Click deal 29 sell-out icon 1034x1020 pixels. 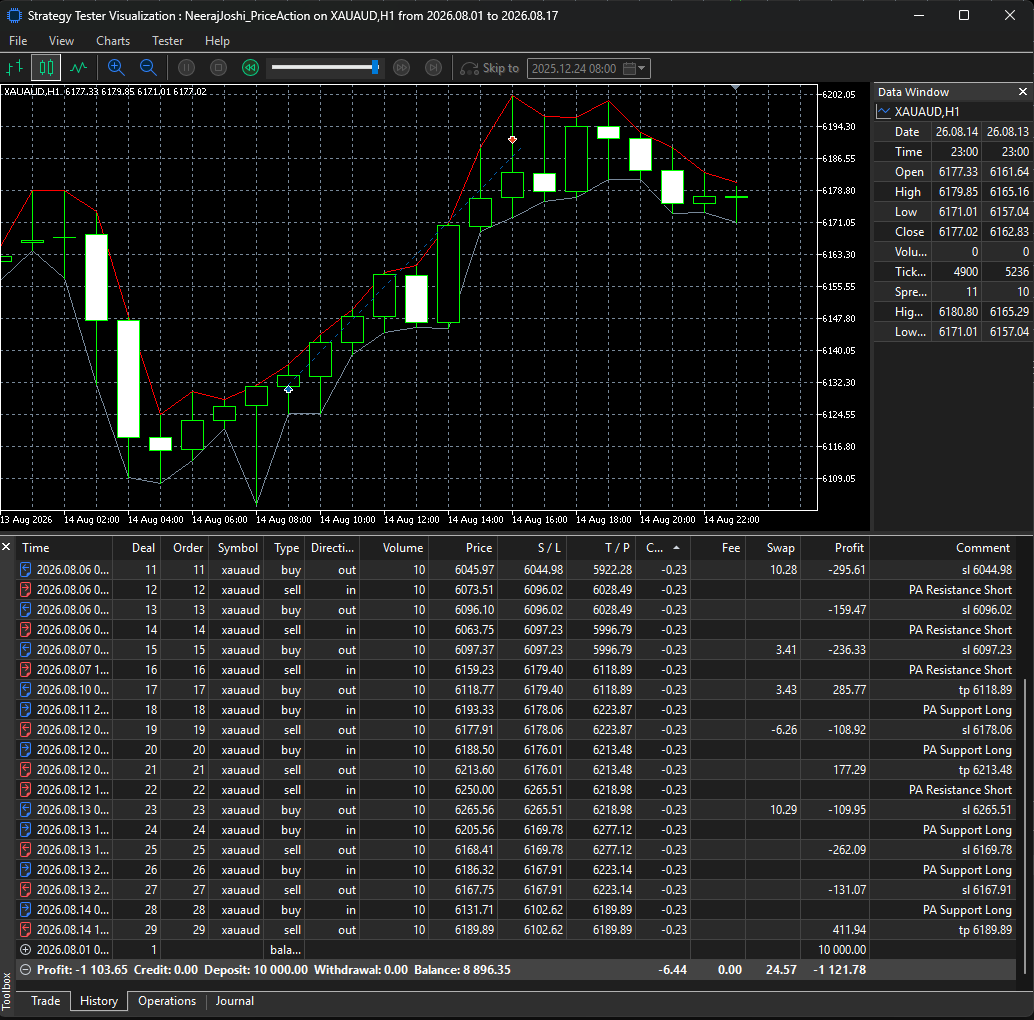26,930
